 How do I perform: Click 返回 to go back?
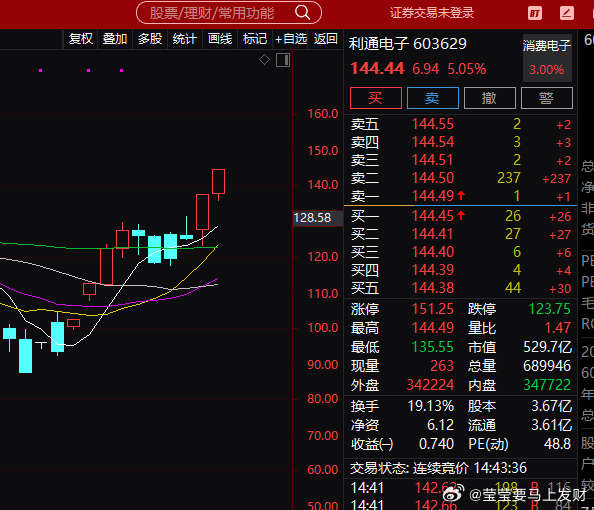point(325,39)
